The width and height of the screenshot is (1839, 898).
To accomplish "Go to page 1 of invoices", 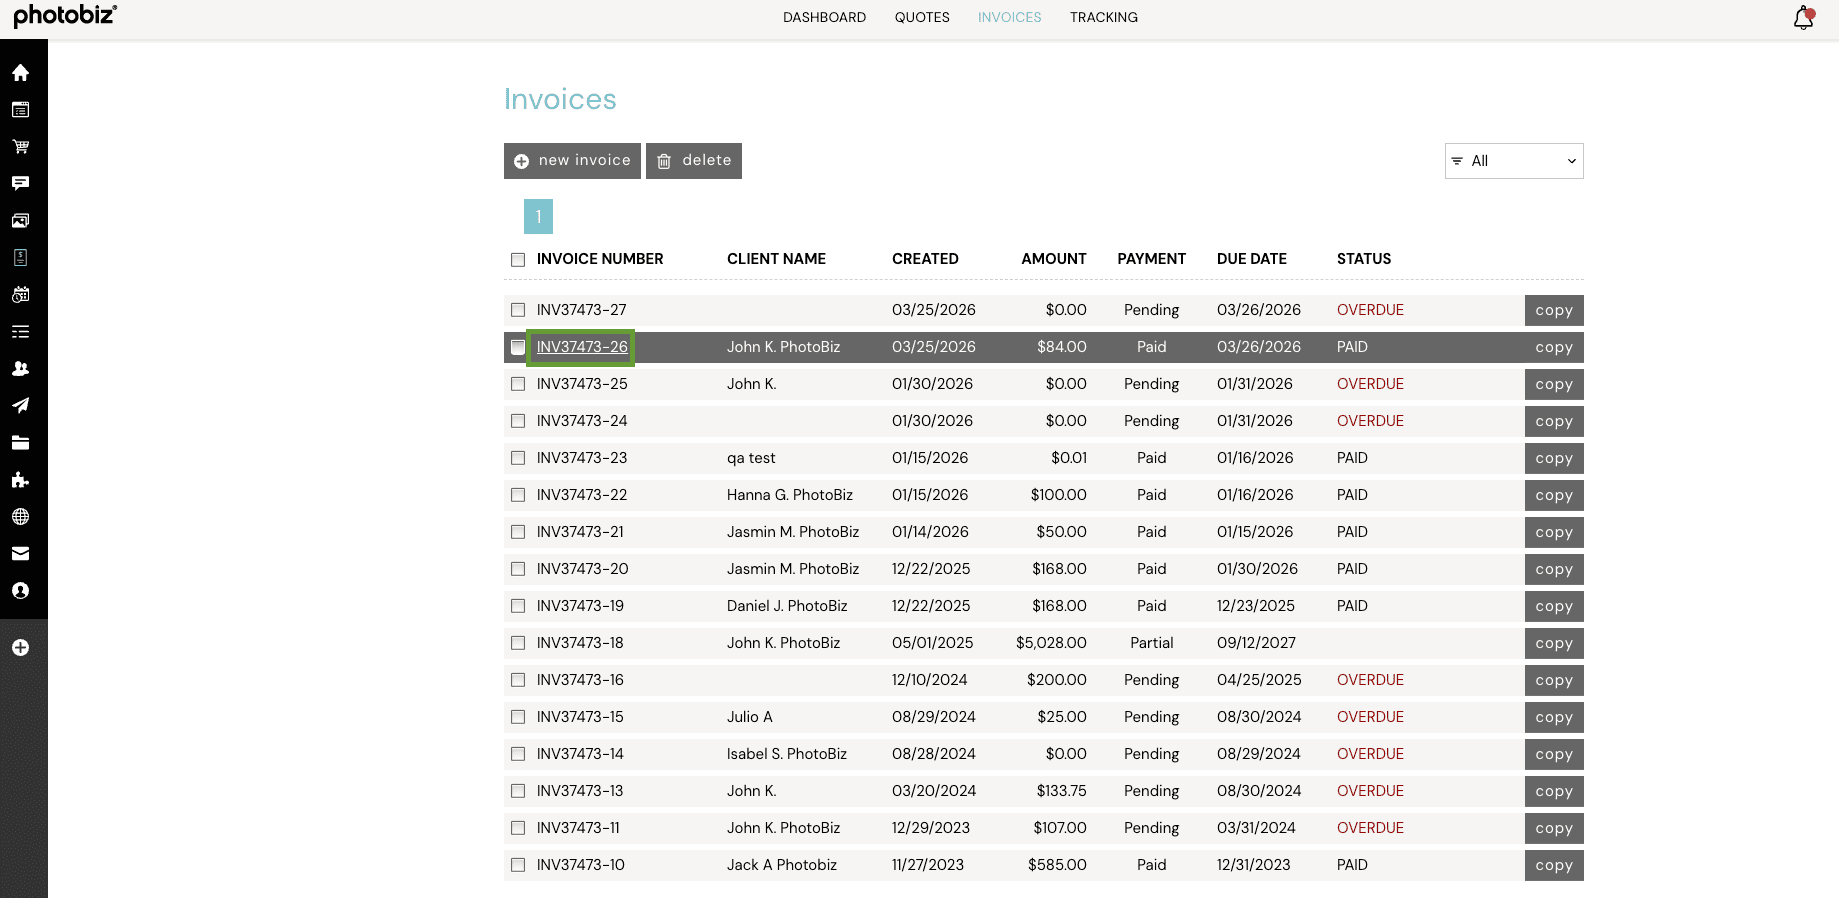I will pyautogui.click(x=538, y=216).
